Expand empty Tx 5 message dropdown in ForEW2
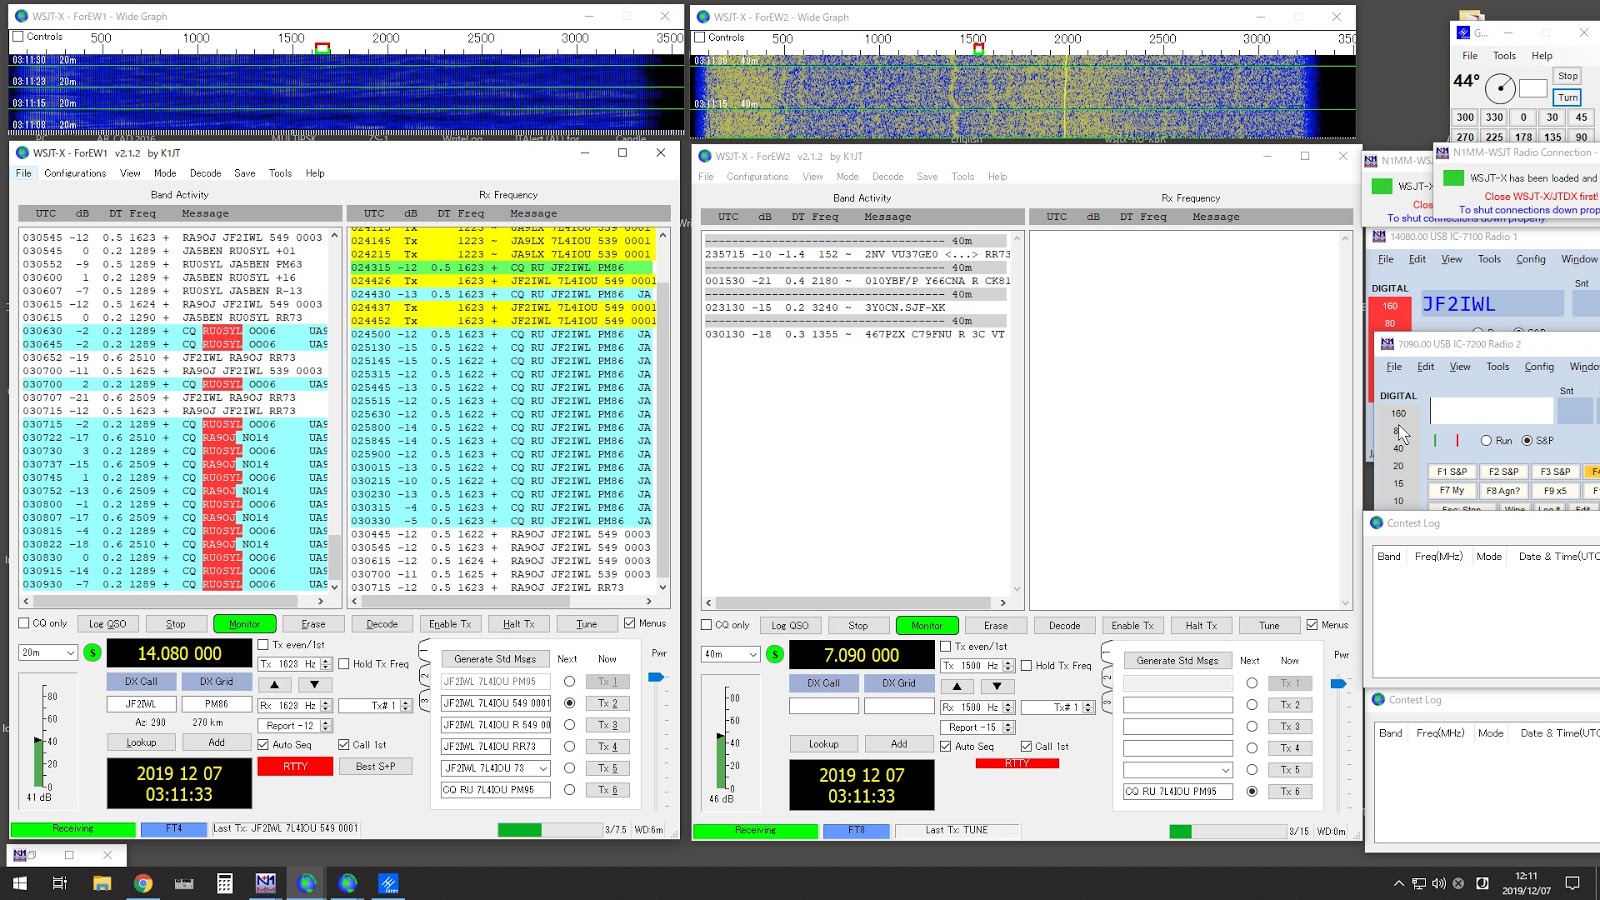 point(1225,771)
